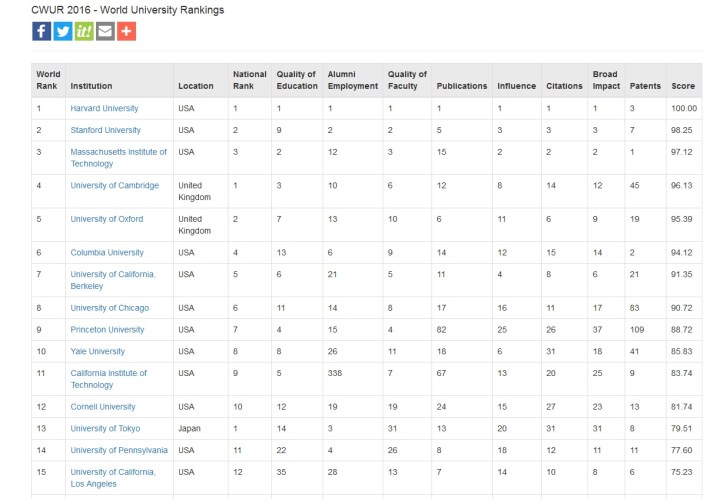Open the Columbia University link
720x499 pixels.
tap(107, 252)
